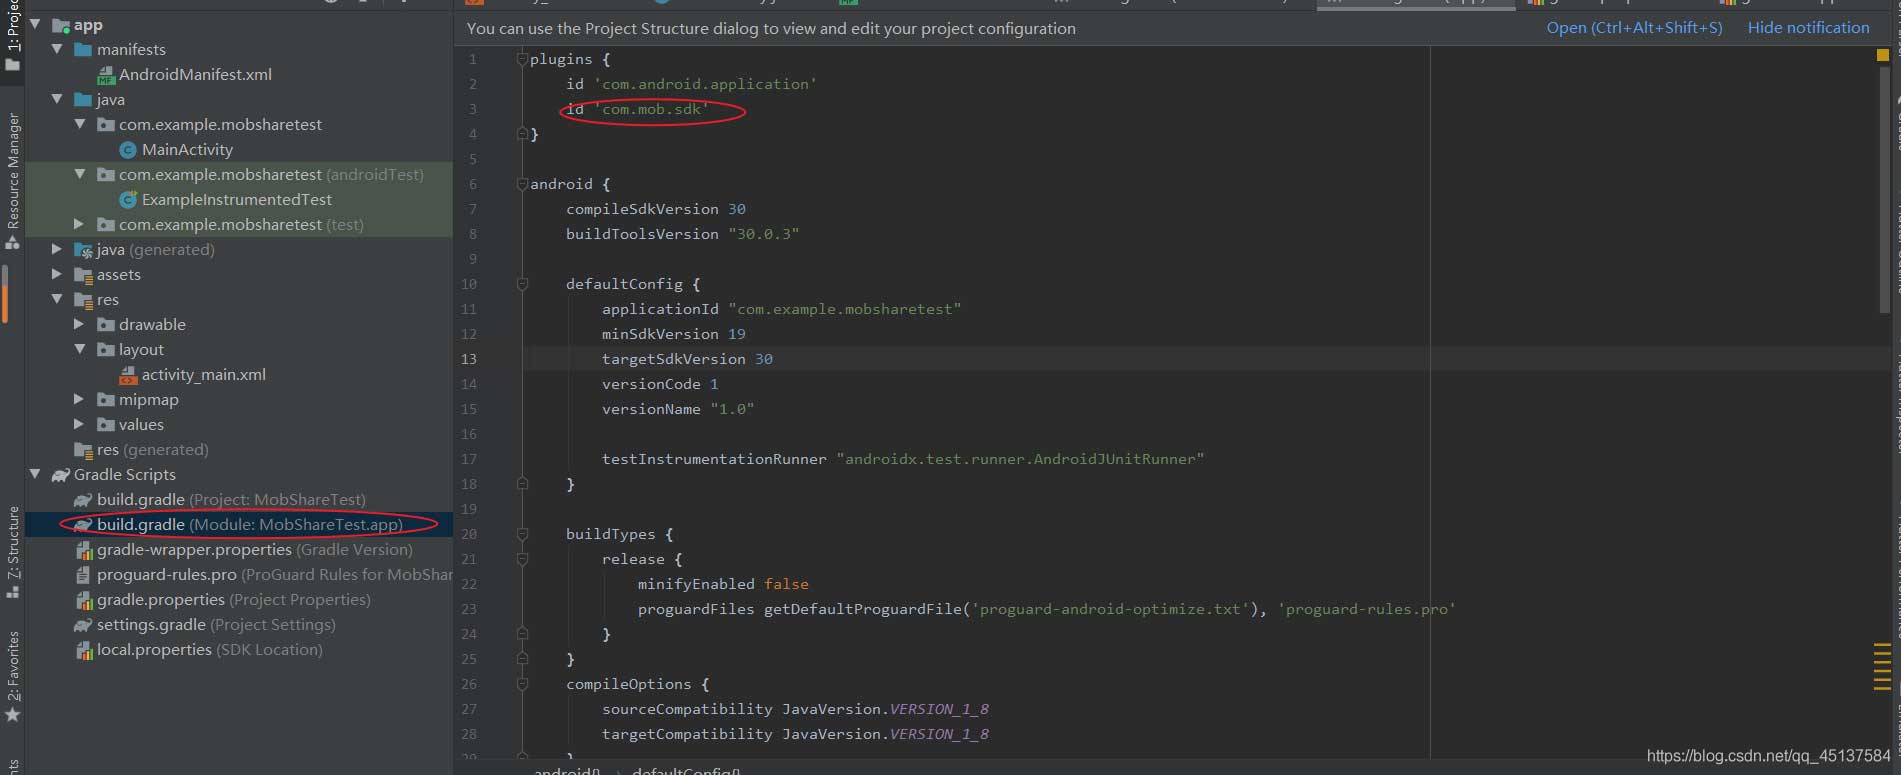Open the Project tool window tab
Viewport: 1901px width, 775px height.
[12, 38]
